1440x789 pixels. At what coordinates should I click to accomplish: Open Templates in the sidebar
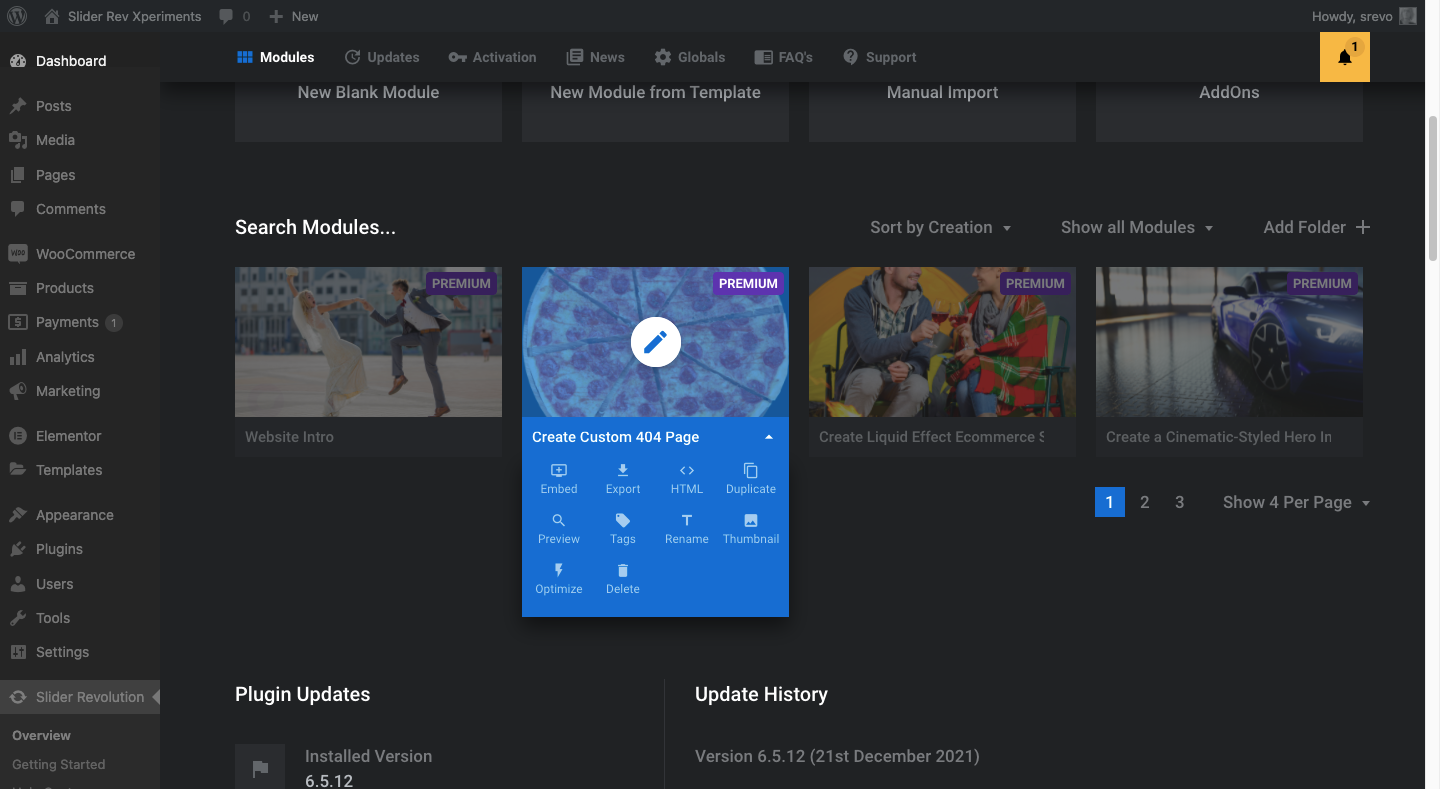pyautogui.click(x=80, y=470)
